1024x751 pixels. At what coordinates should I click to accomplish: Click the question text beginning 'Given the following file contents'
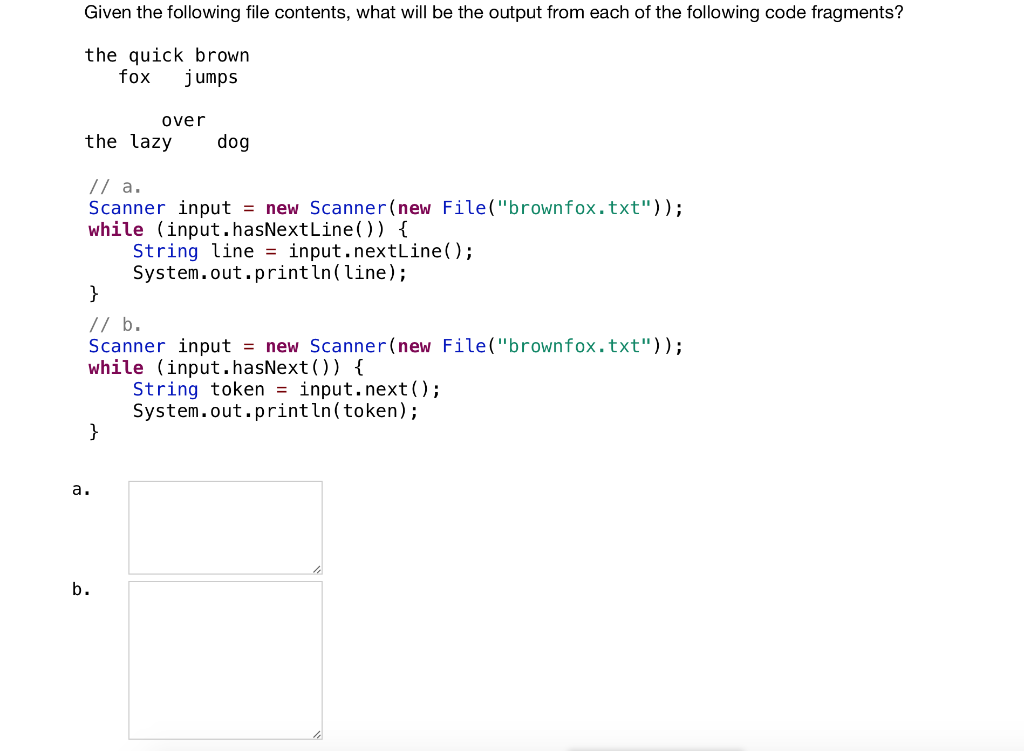pyautogui.click(x=494, y=12)
